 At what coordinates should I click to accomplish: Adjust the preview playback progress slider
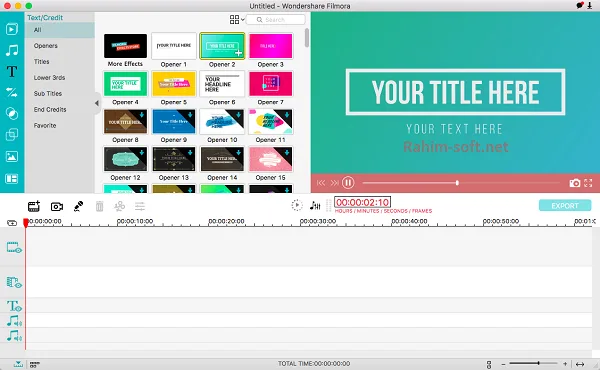(x=461, y=183)
